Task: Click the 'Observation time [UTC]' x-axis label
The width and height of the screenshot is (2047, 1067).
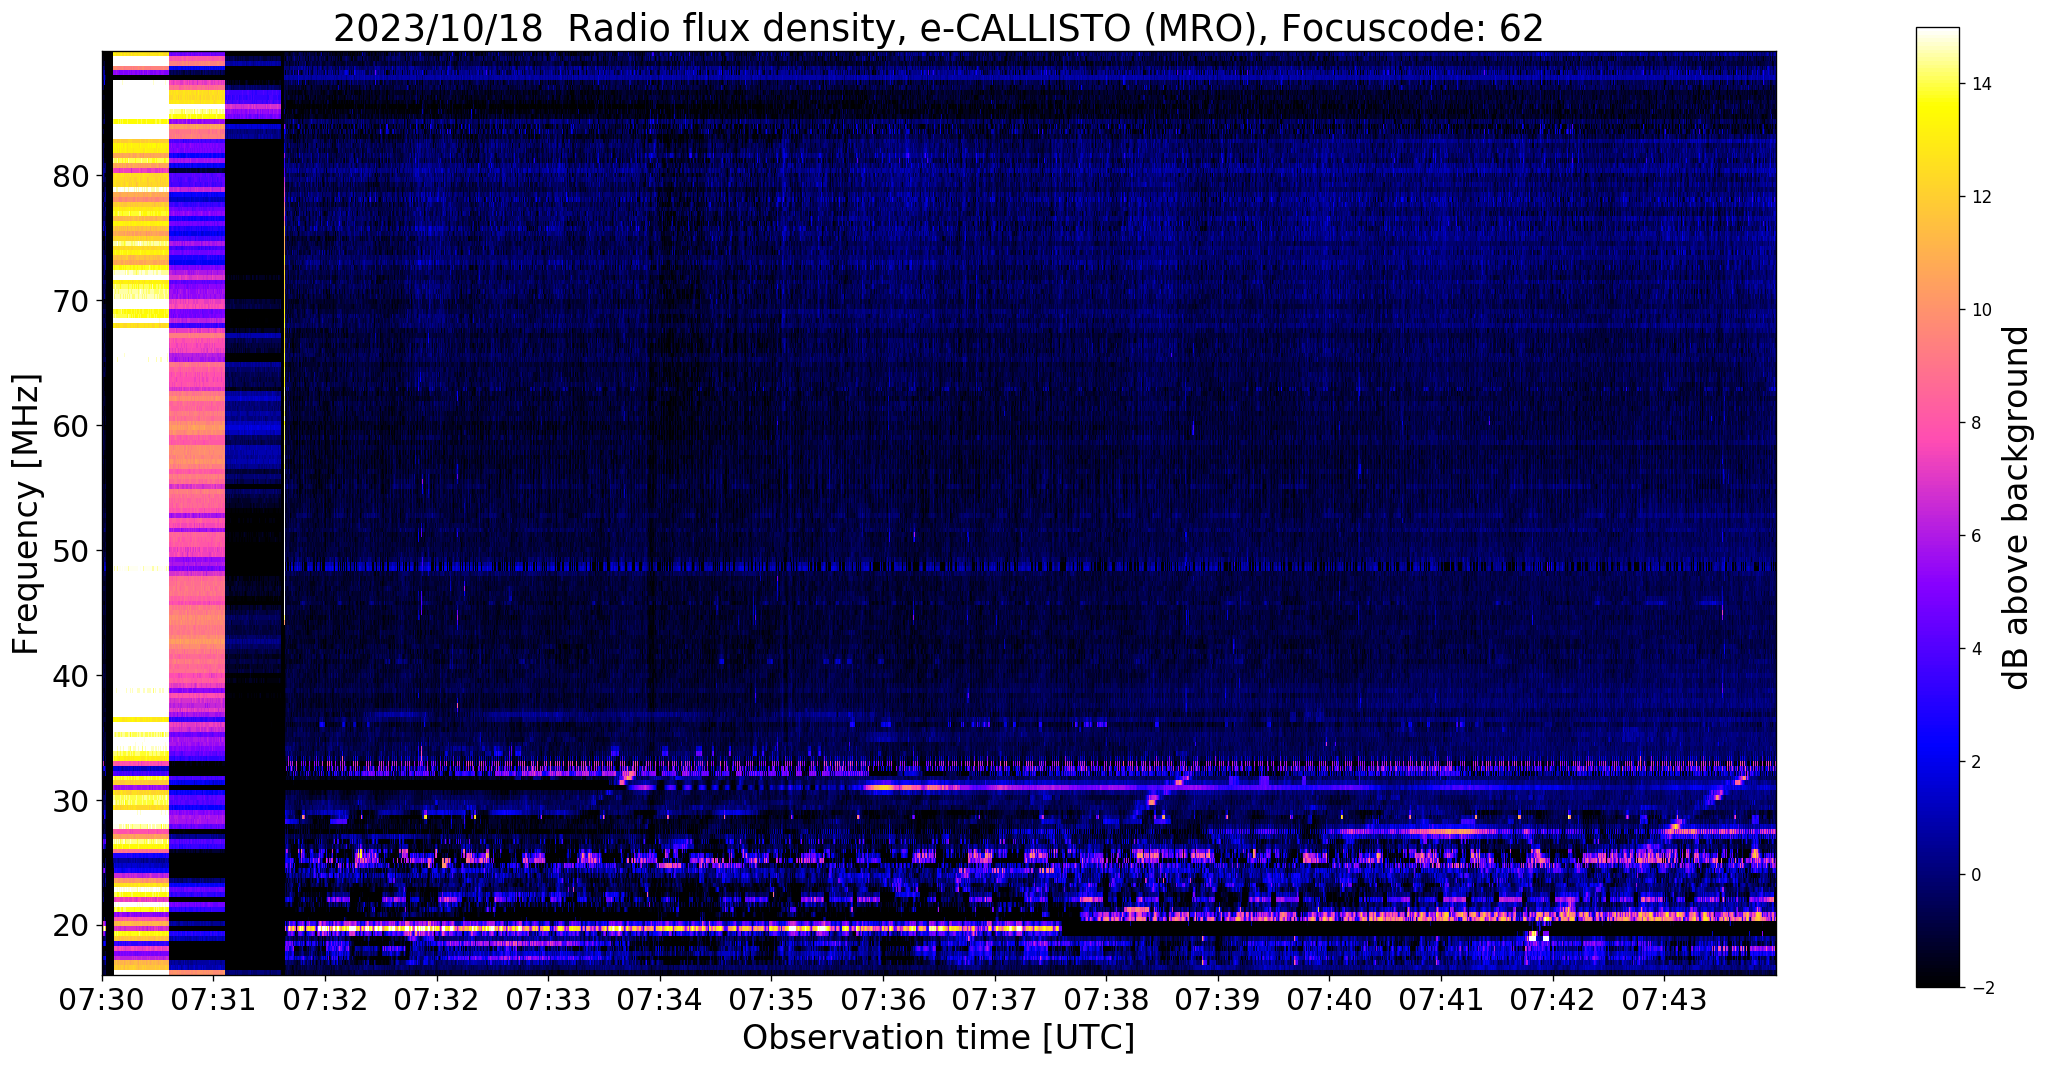Action: pyautogui.click(x=938, y=1038)
